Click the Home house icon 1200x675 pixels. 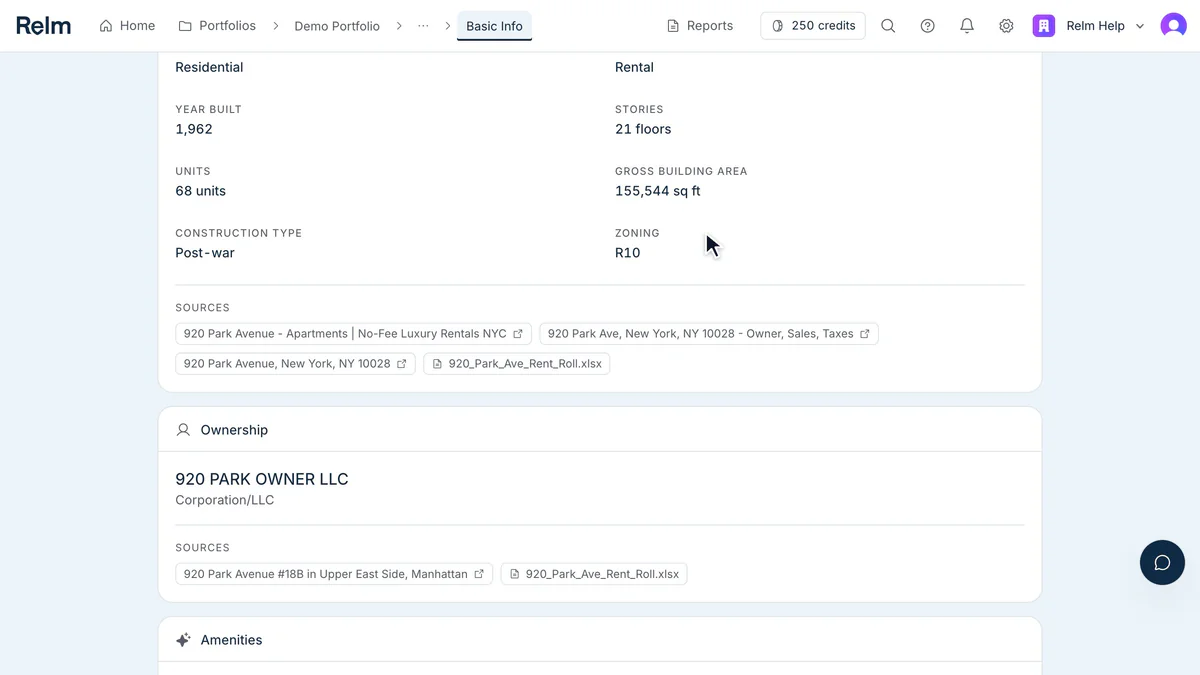tap(106, 26)
